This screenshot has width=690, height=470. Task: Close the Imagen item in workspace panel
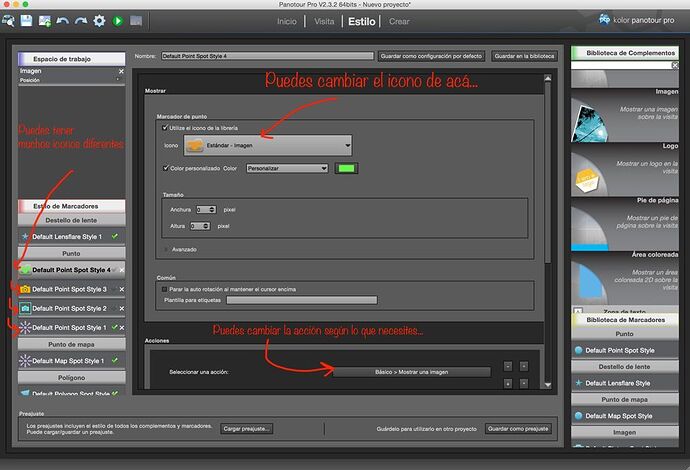coord(121,71)
